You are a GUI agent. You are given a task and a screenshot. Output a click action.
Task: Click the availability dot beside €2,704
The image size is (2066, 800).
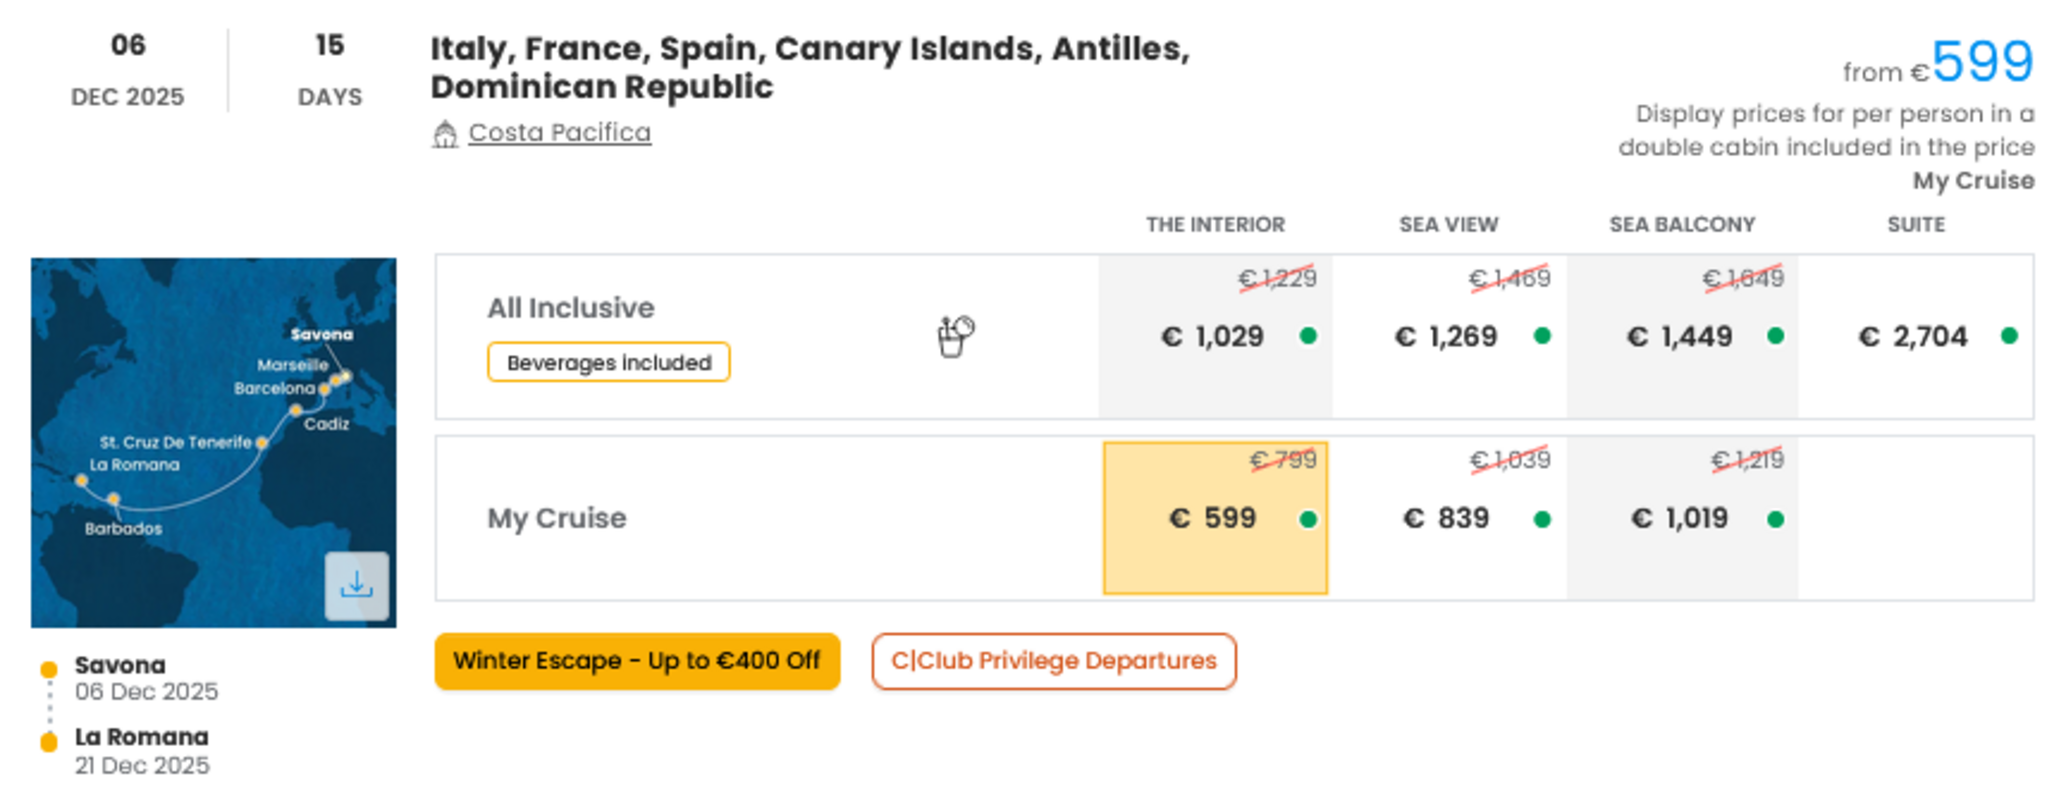(x=2009, y=336)
